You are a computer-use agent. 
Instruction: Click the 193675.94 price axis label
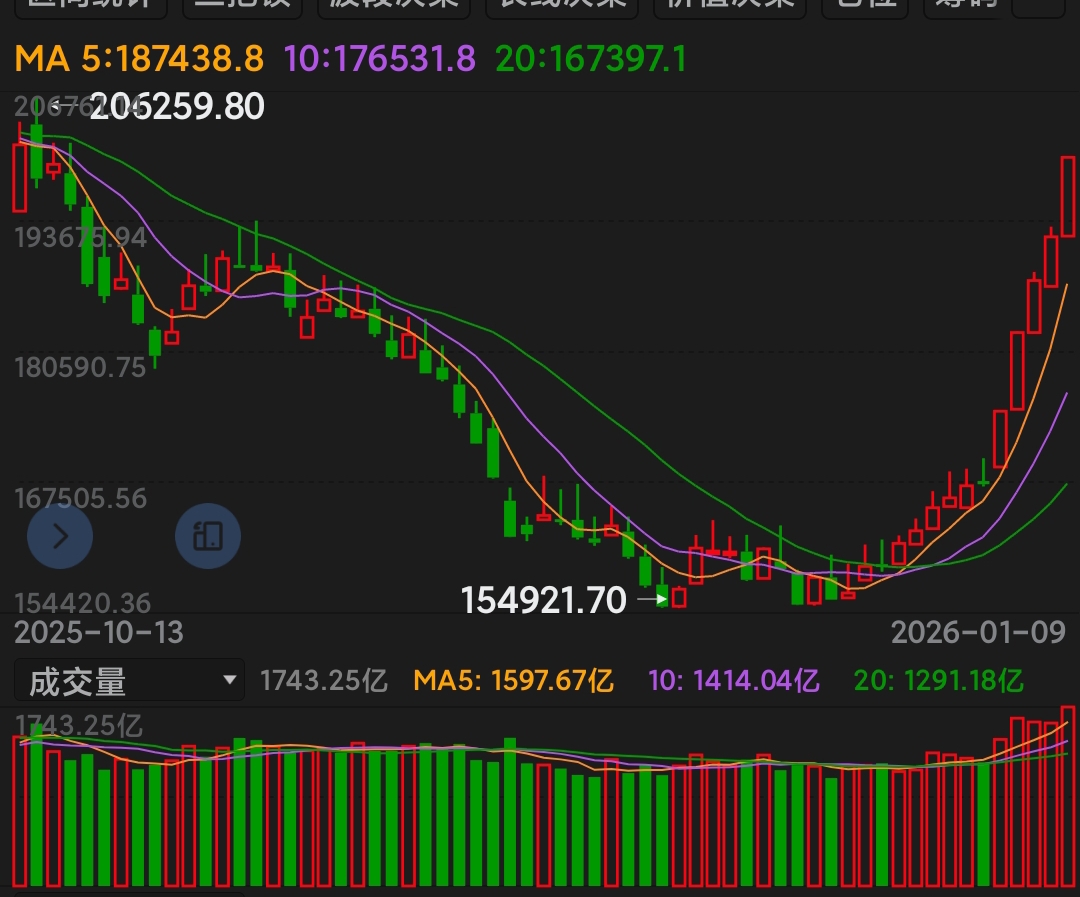tap(81, 238)
